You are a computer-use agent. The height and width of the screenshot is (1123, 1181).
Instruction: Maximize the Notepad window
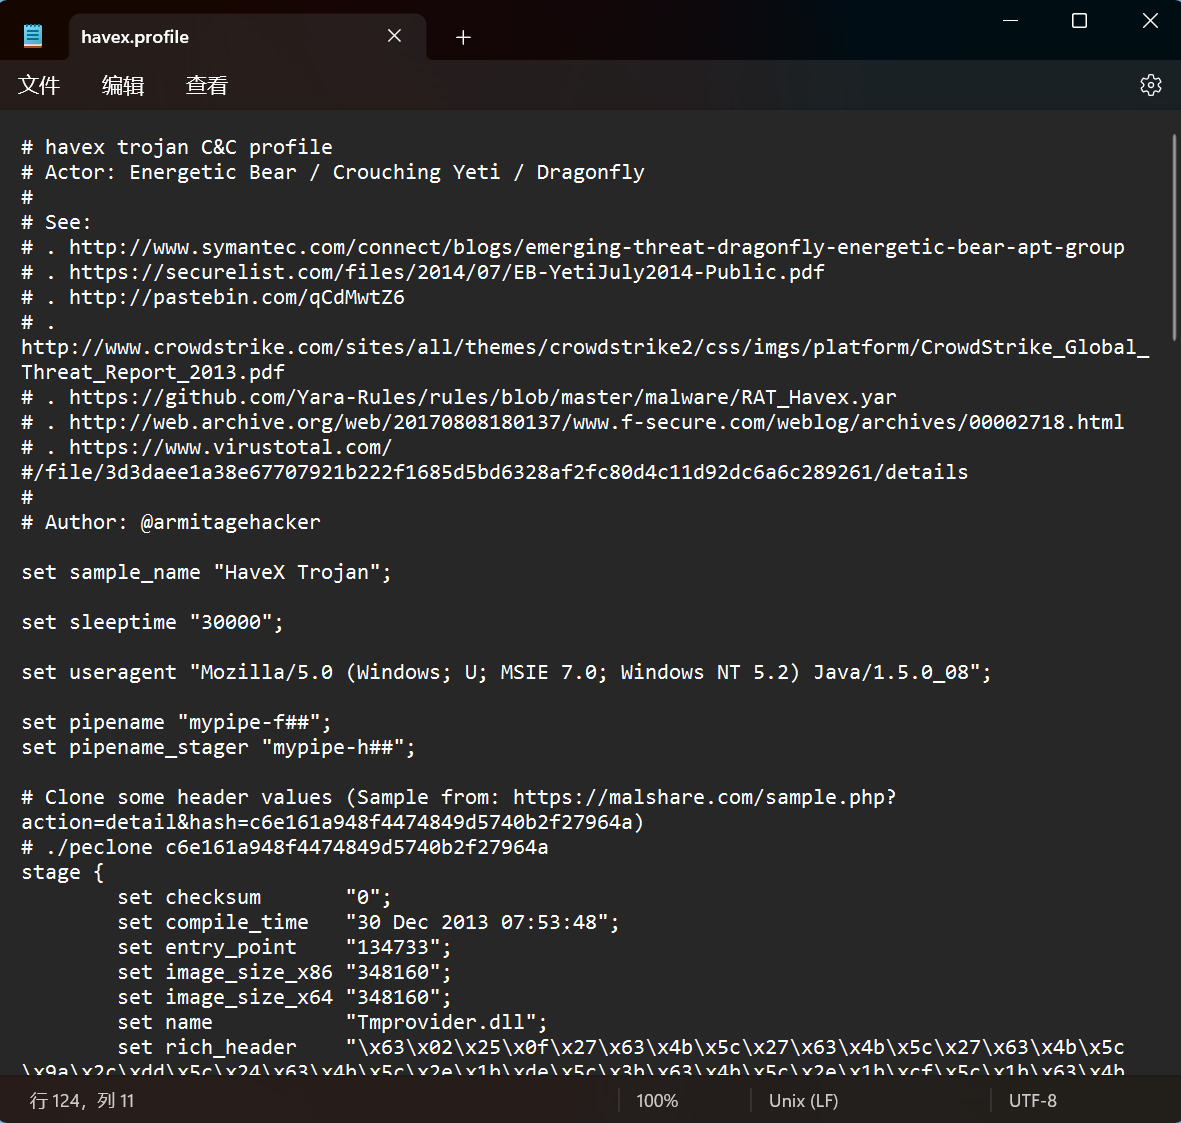pyautogui.click(x=1079, y=21)
